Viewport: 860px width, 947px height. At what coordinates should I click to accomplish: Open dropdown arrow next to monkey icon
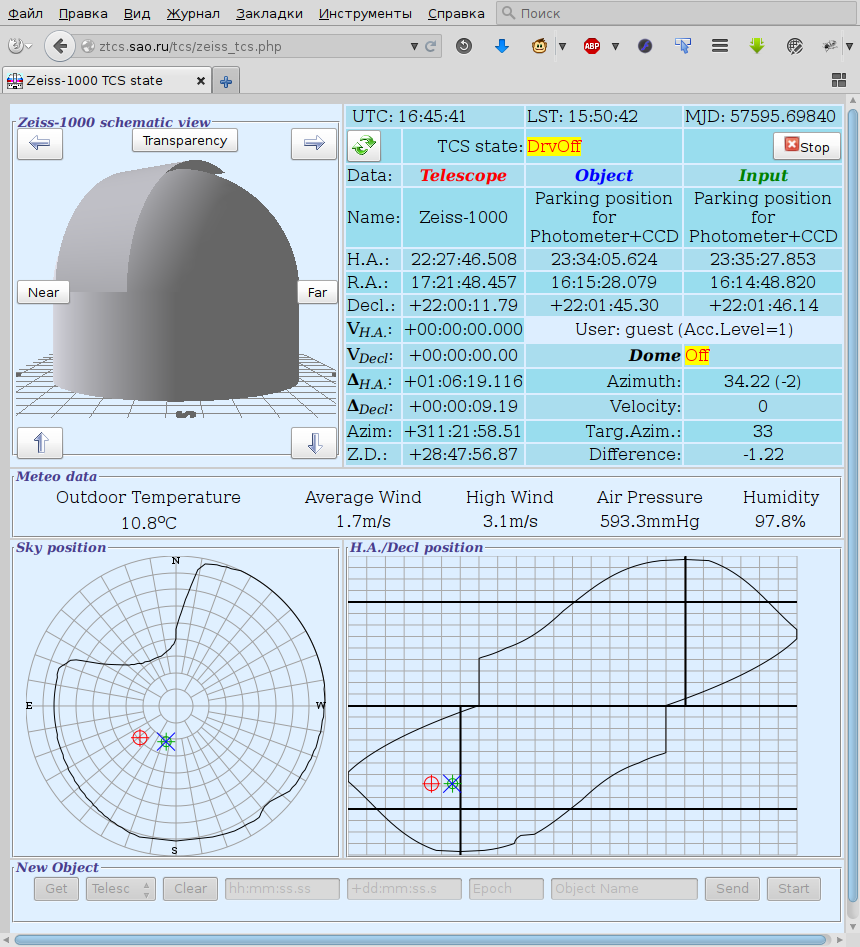(x=562, y=46)
